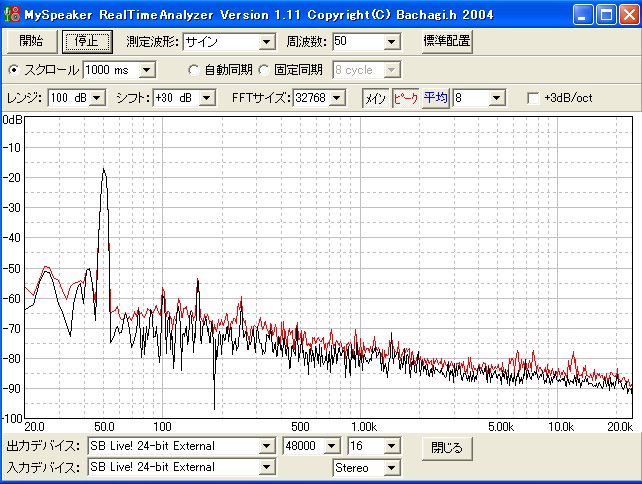This screenshot has width=642, height=484.
Task: Open the averaging count dropdown showing 8
Action: pyautogui.click(x=497, y=98)
